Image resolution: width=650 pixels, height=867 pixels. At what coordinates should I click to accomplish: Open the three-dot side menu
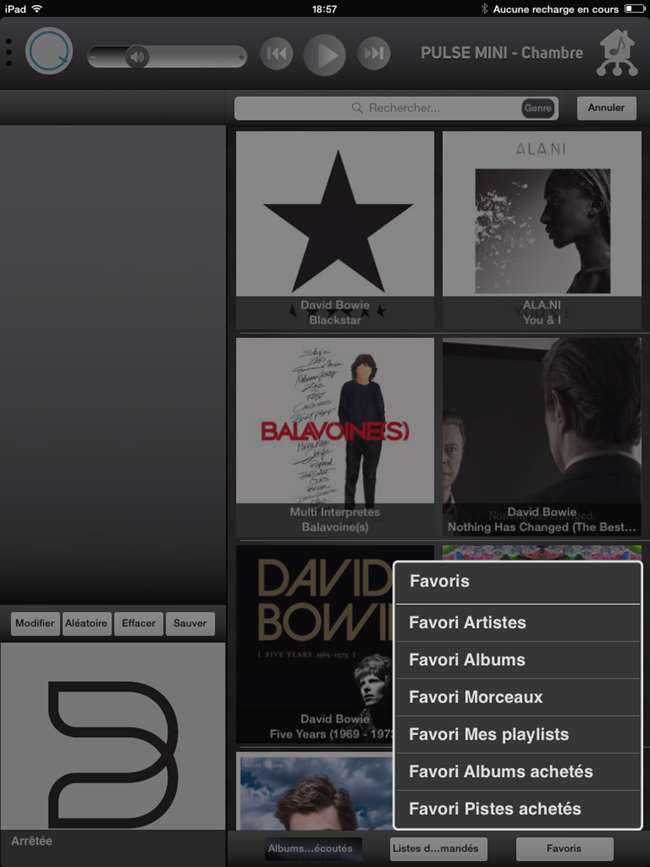point(9,53)
